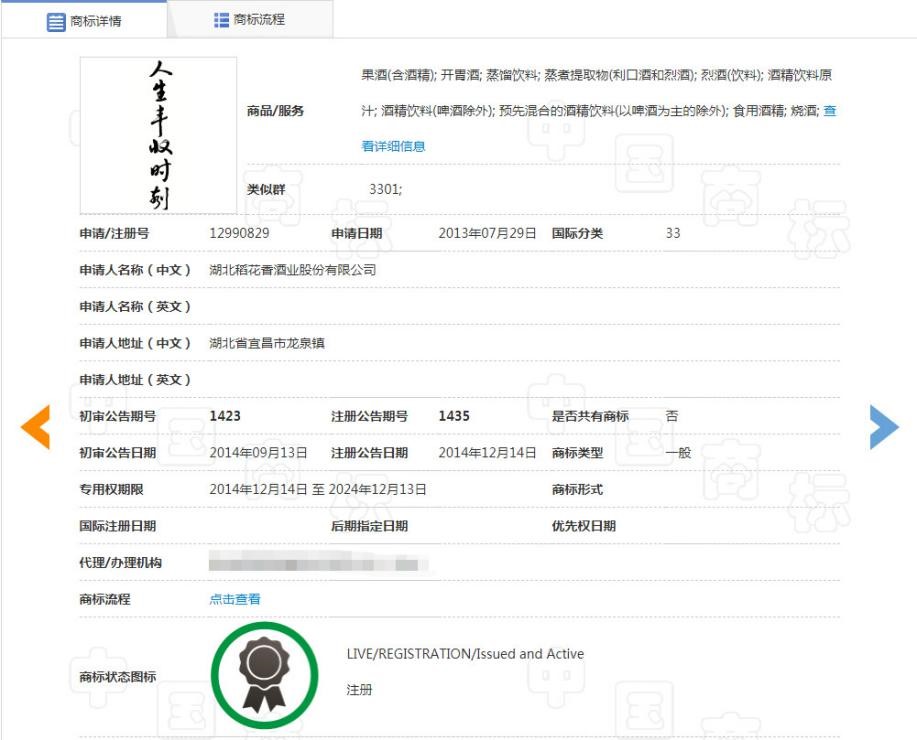Click similar group code 3301
Viewport: 917px width, 740px height.
click(385, 189)
